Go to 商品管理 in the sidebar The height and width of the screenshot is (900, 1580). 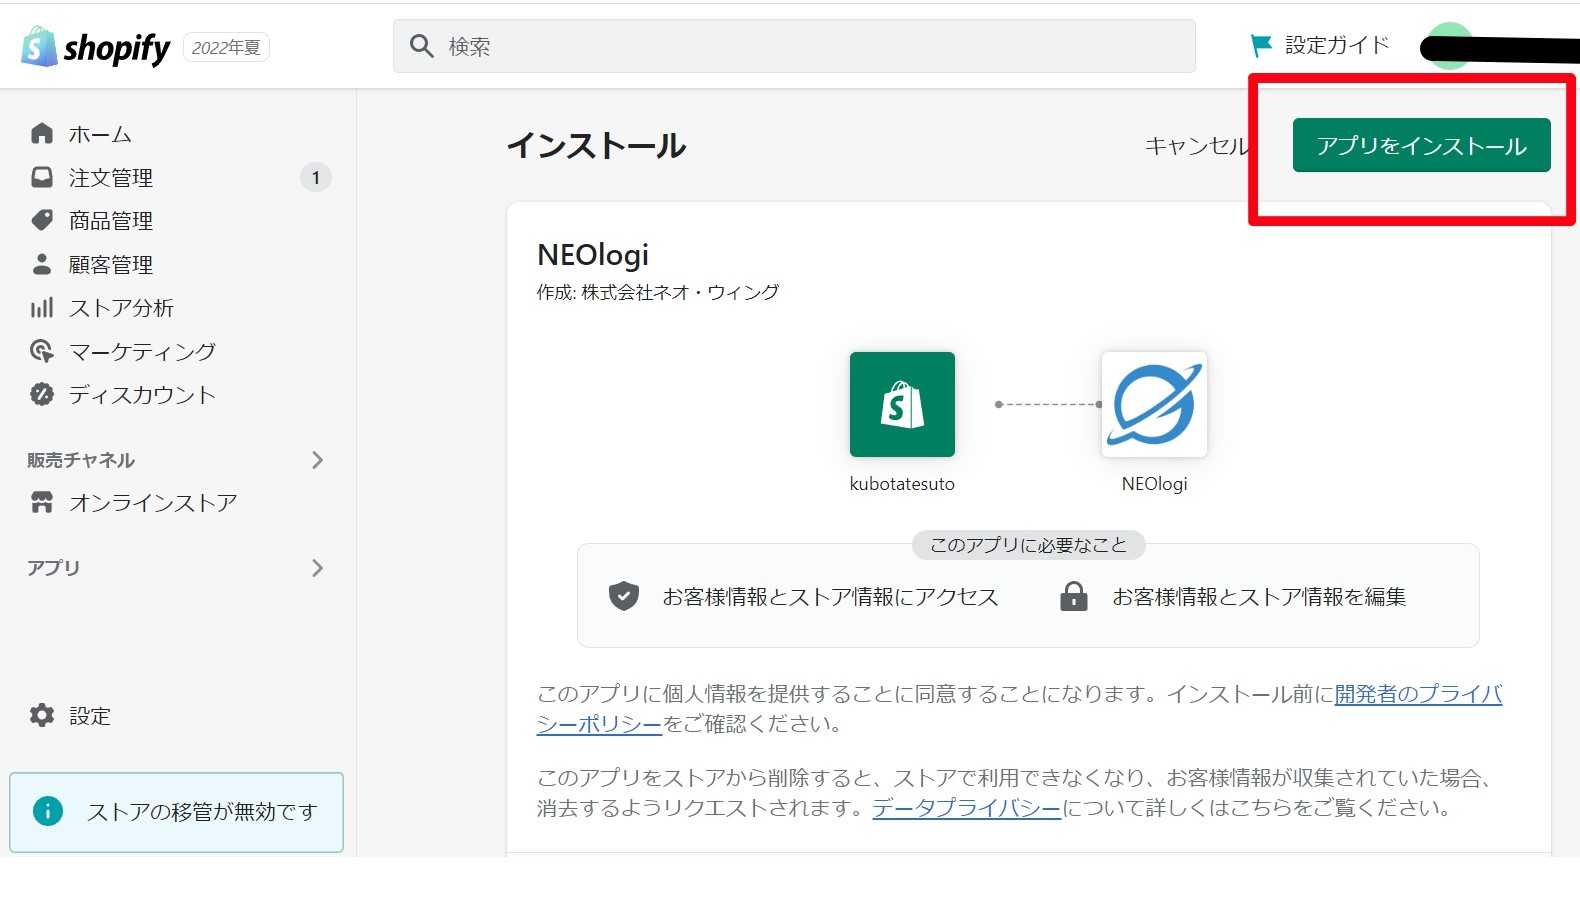pyautogui.click(x=111, y=221)
